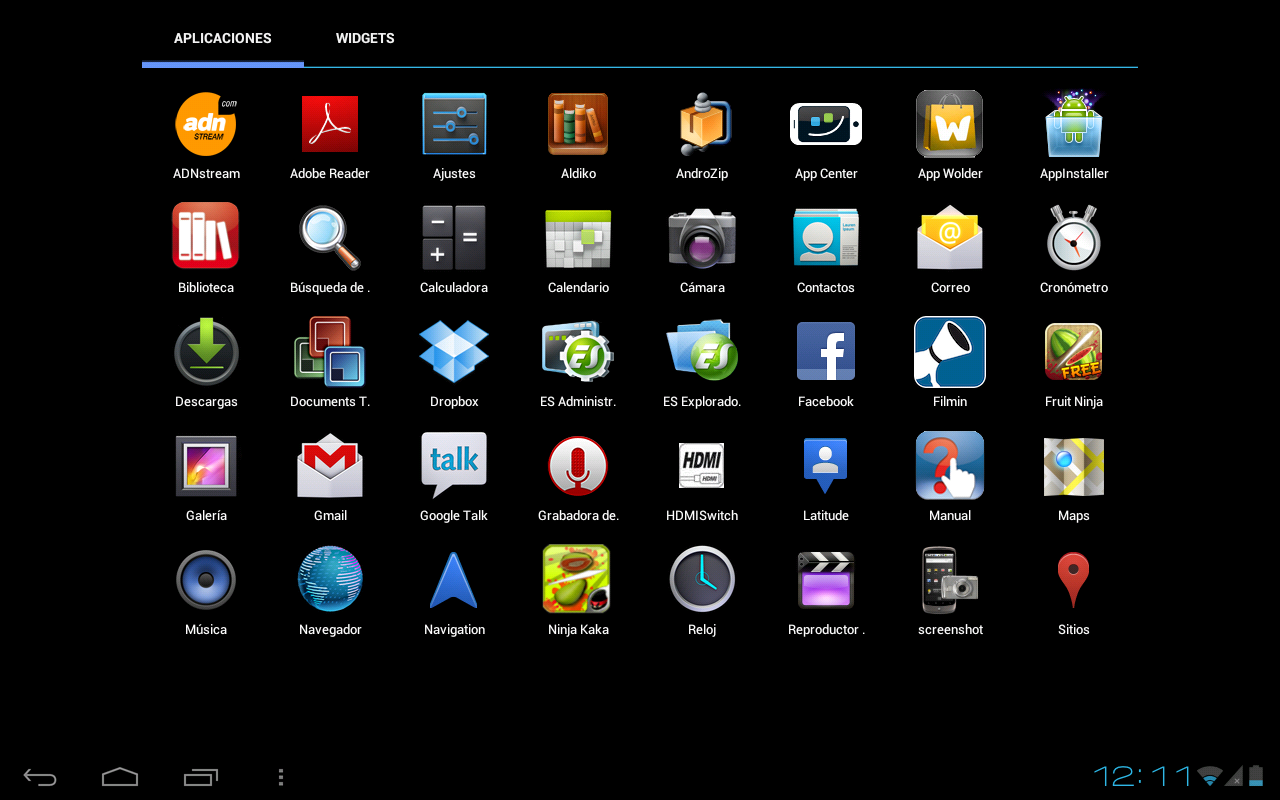Tap the Home navigation button
The height and width of the screenshot is (800, 1280).
[x=120, y=777]
